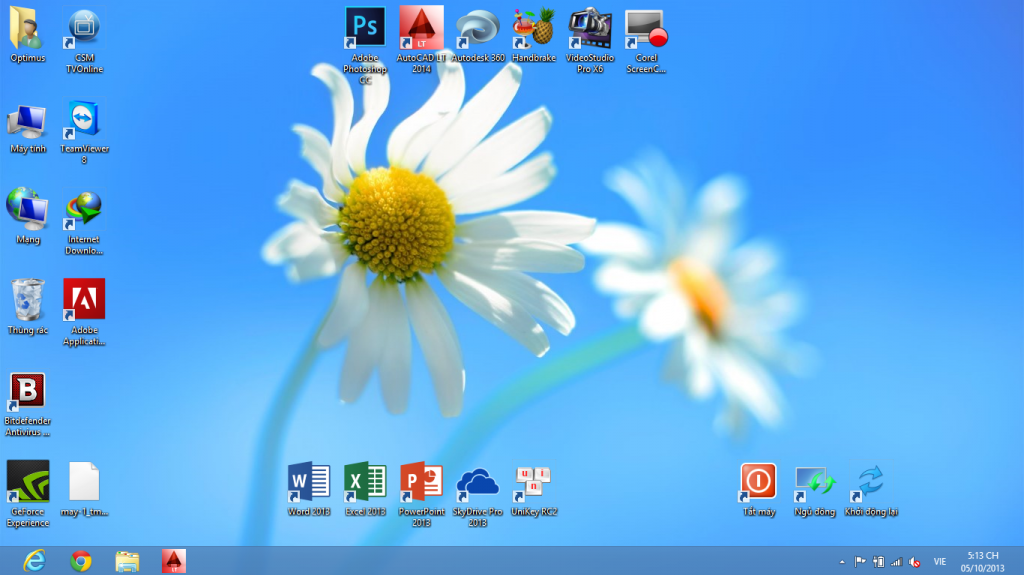The height and width of the screenshot is (575, 1024).
Task: Click the TeamViewer 8 desktop icon
Action: 84,121
